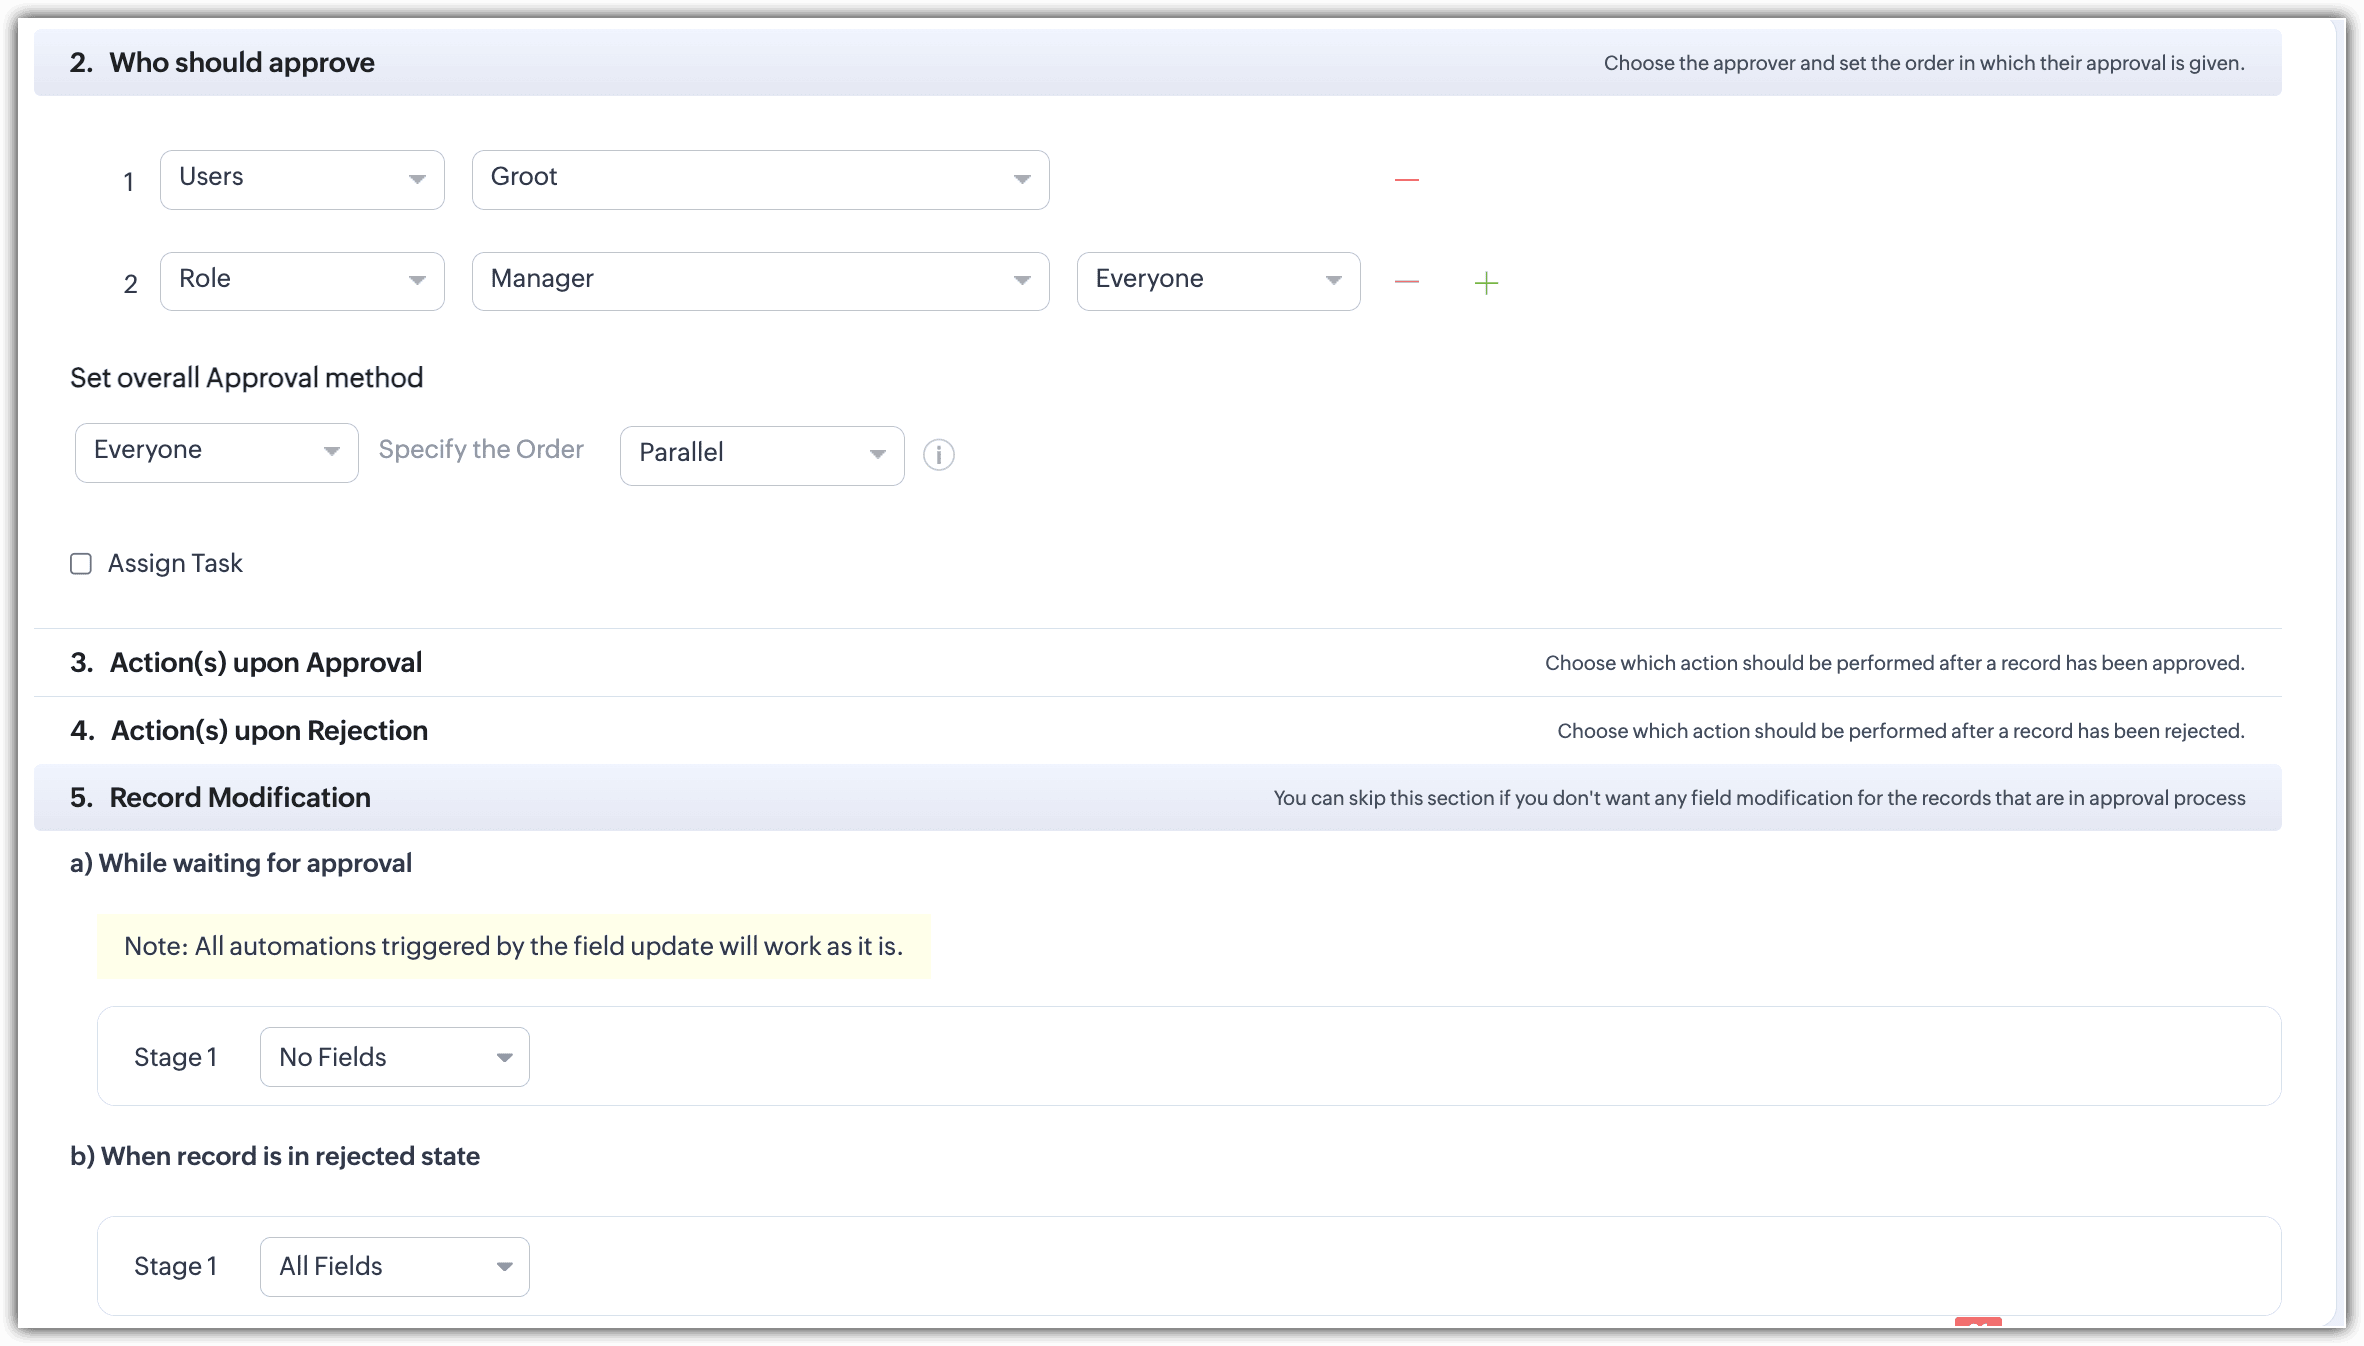Click the Record Modification section header
Screen dimensions: 2364x1346
[240, 798]
